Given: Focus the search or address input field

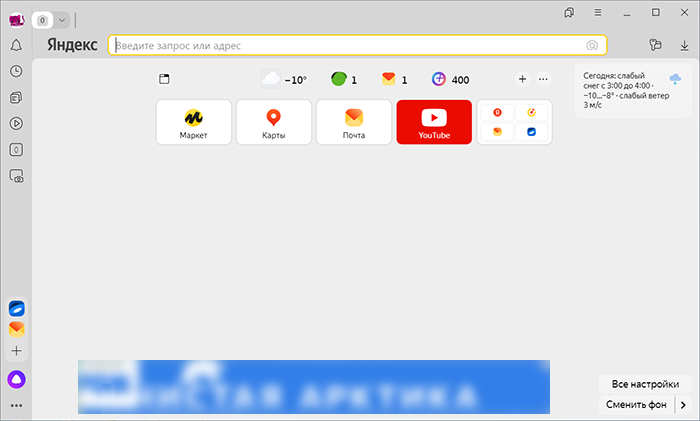Looking at the screenshot, I should tap(357, 45).
